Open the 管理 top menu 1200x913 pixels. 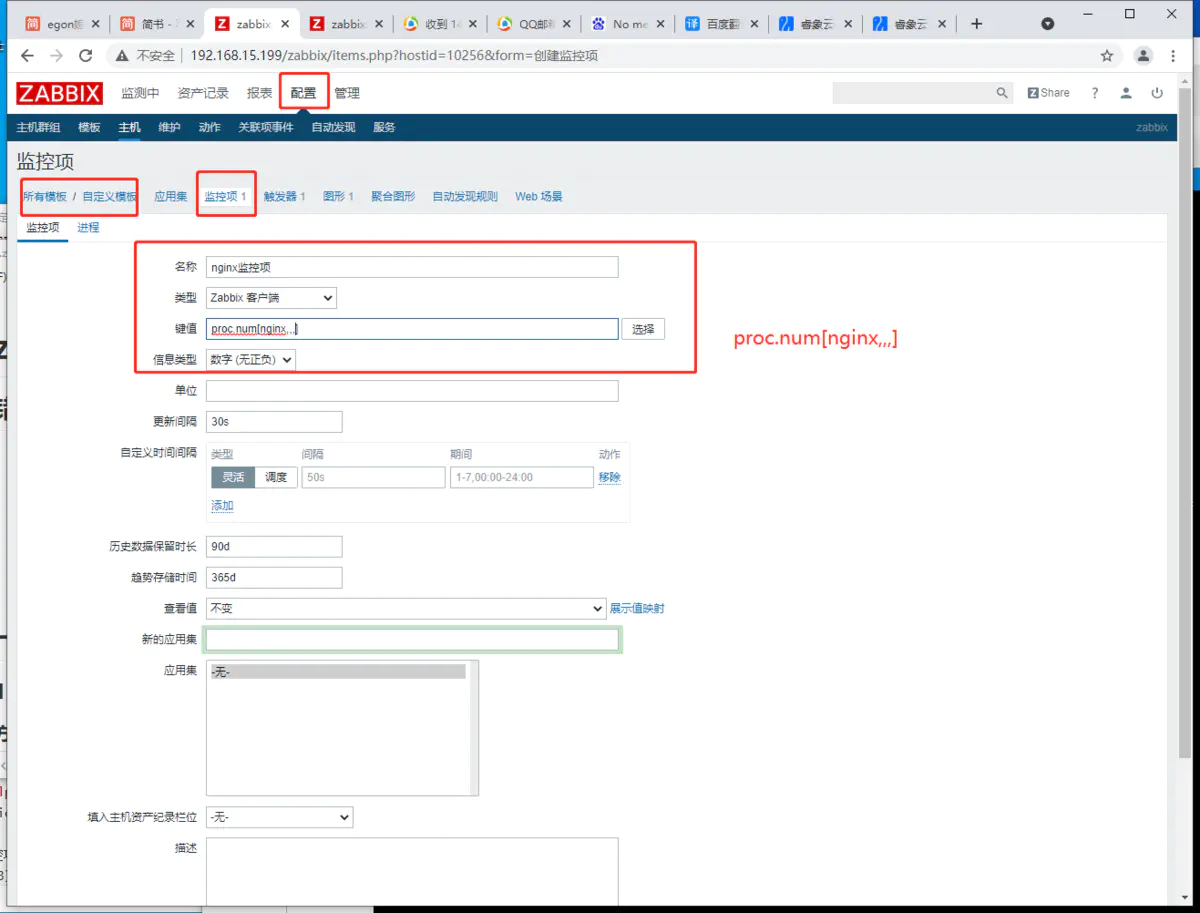pos(347,93)
